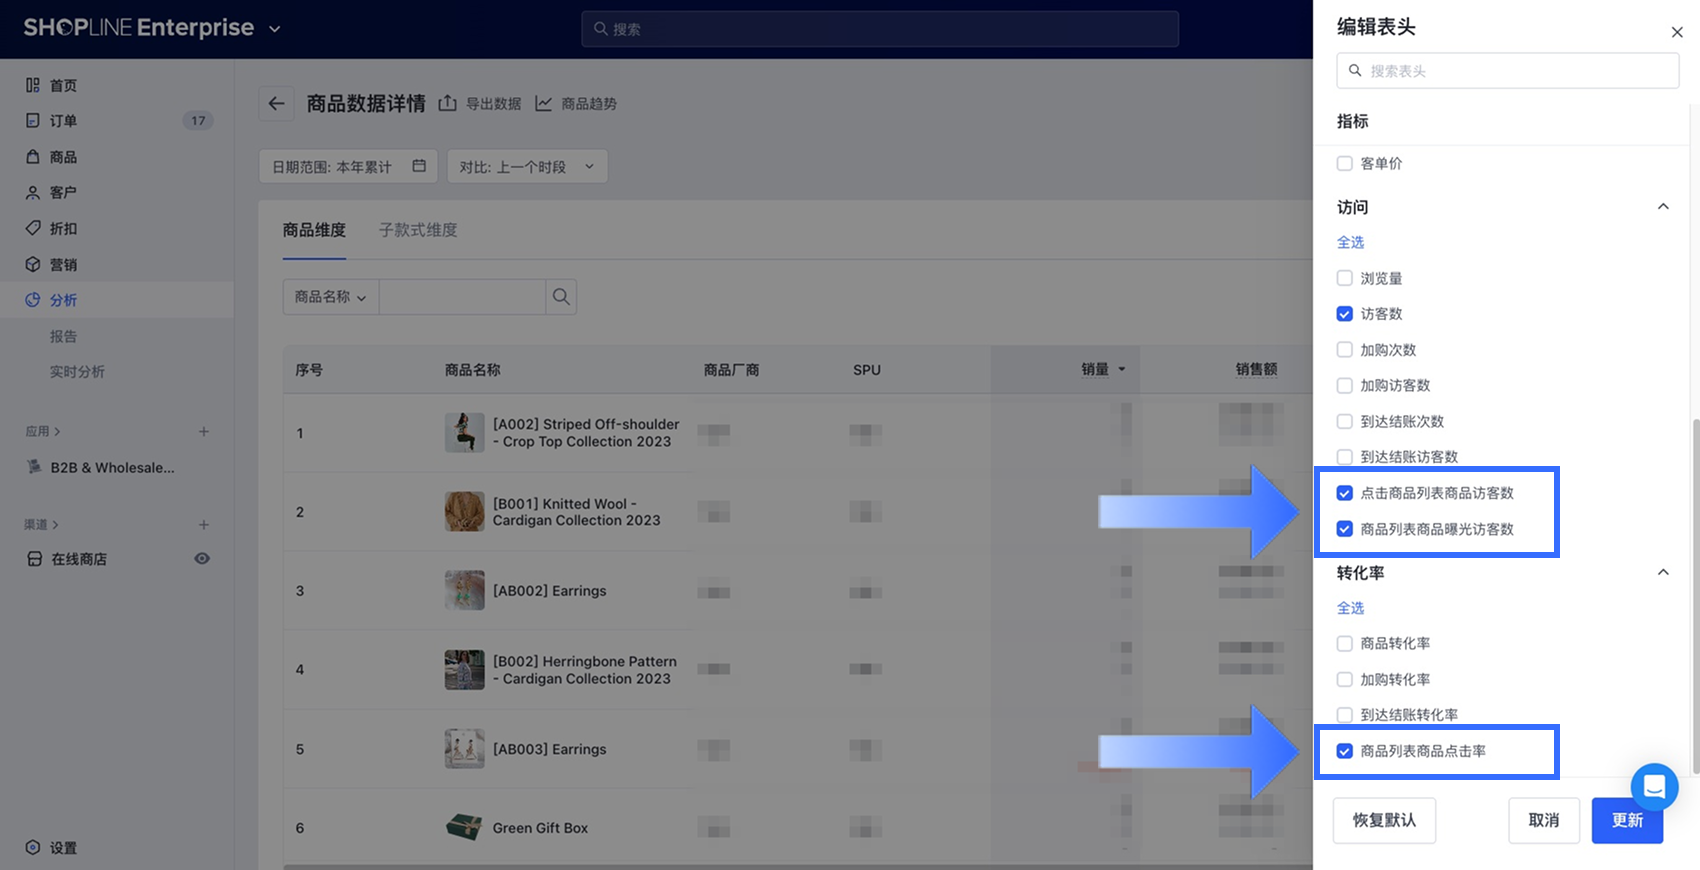Image resolution: width=1700 pixels, height=870 pixels.
Task: Open the 订单 orders icon
Action: pos(33,120)
